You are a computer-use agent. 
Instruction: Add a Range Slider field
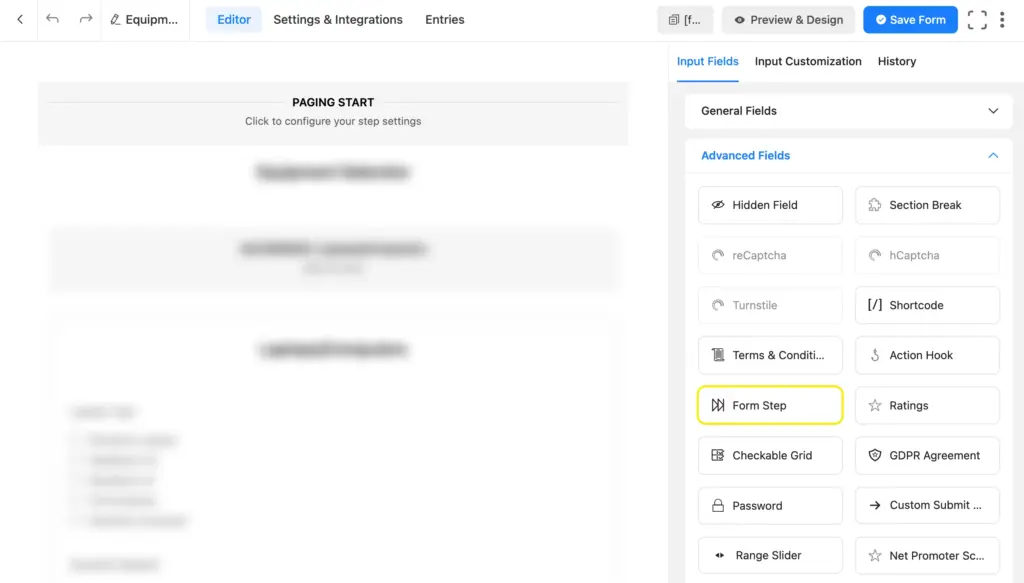coord(770,555)
